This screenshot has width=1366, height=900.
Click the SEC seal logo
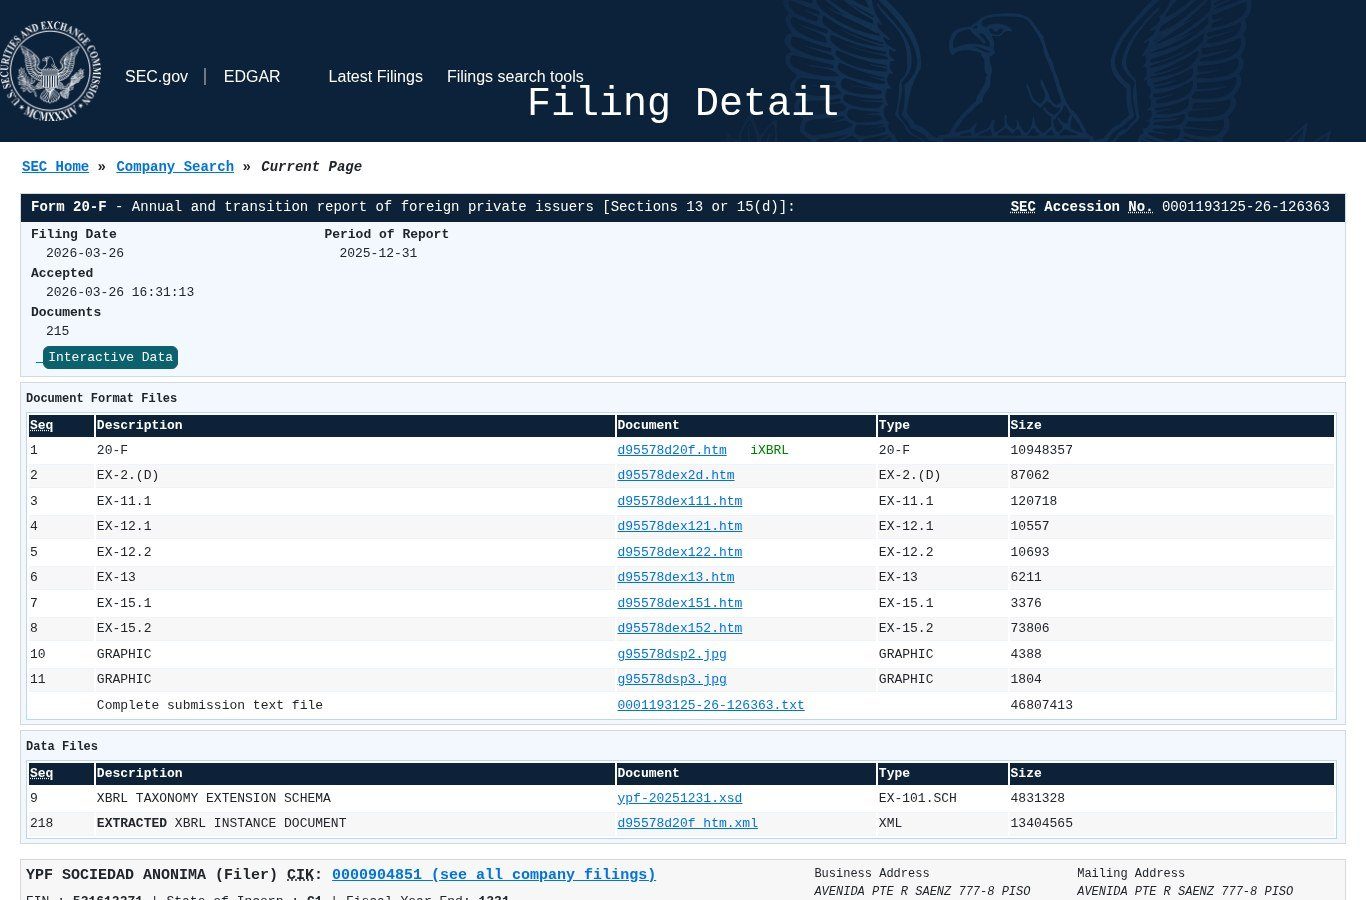click(51, 72)
